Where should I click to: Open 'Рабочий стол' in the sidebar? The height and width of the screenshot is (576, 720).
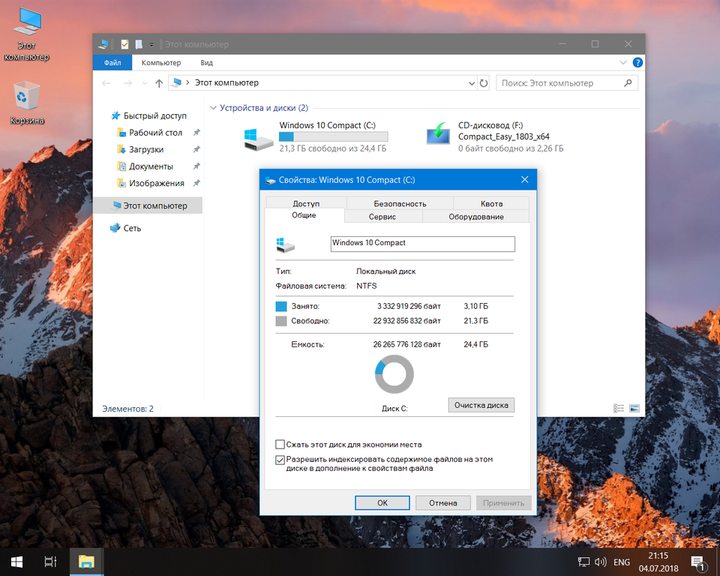click(x=156, y=133)
